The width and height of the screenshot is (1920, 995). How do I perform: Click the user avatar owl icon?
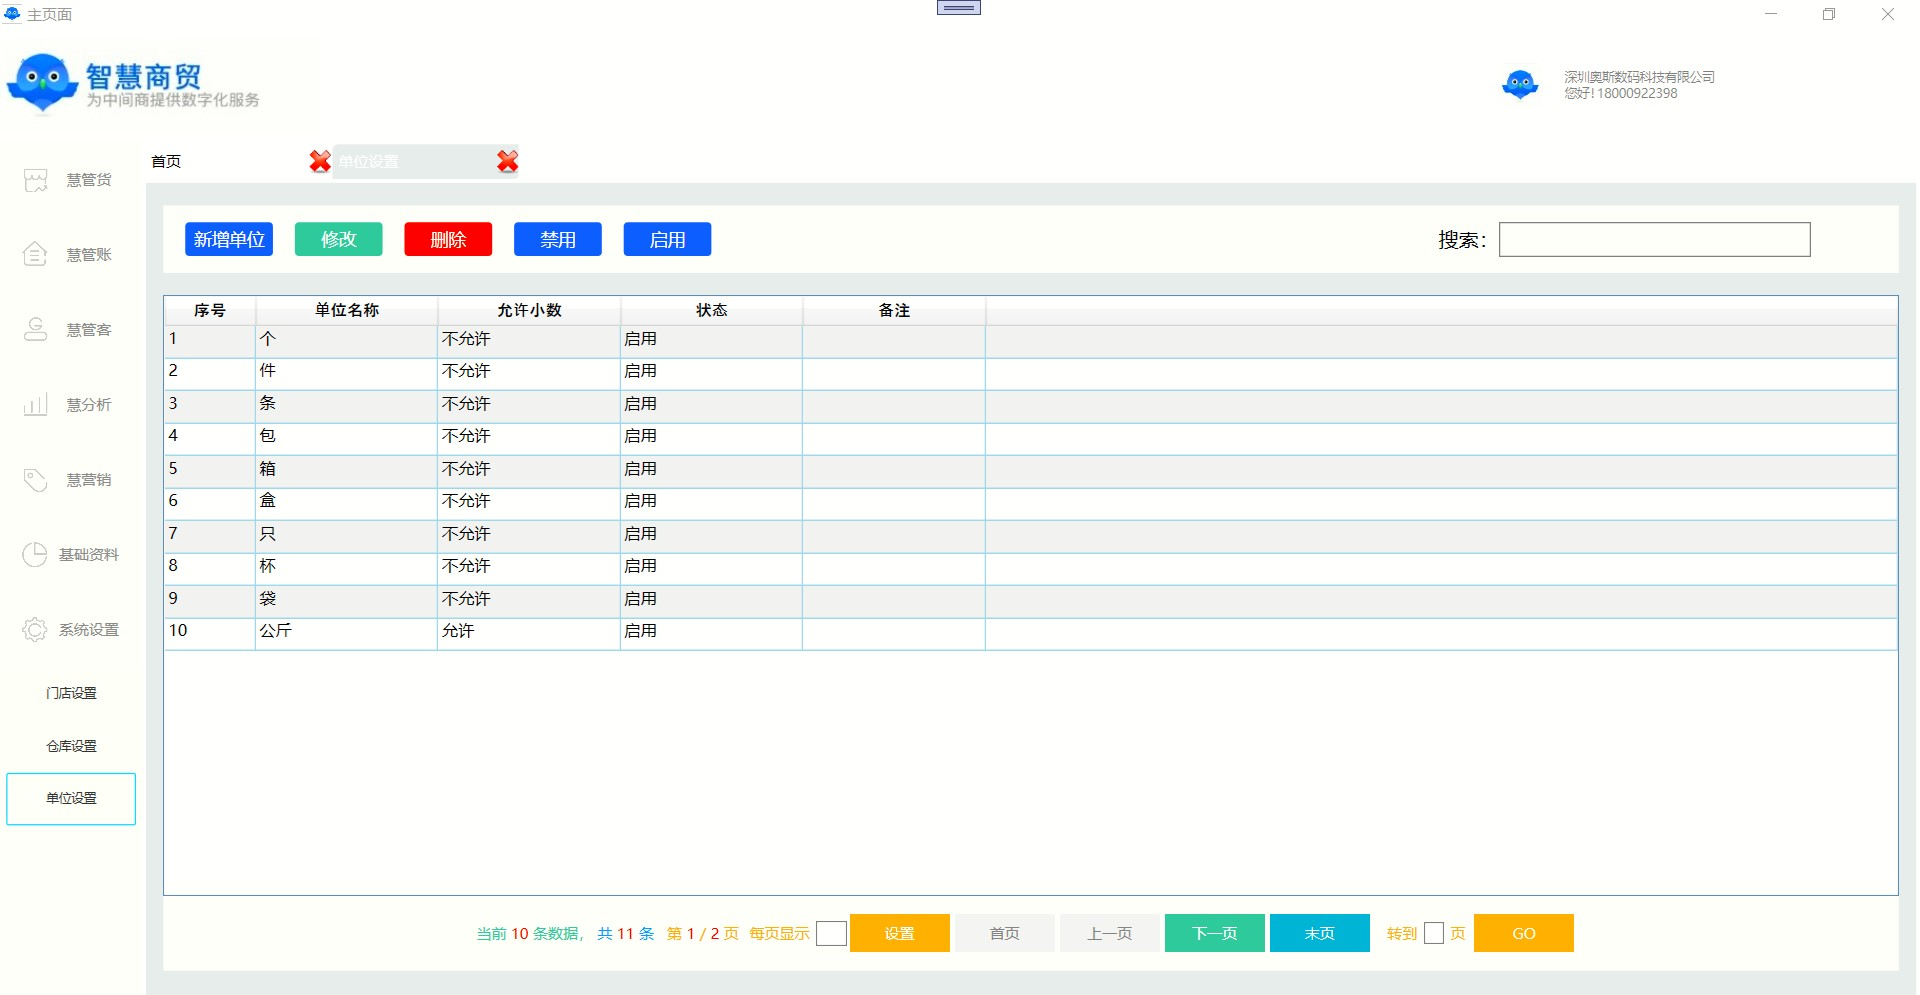1520,85
